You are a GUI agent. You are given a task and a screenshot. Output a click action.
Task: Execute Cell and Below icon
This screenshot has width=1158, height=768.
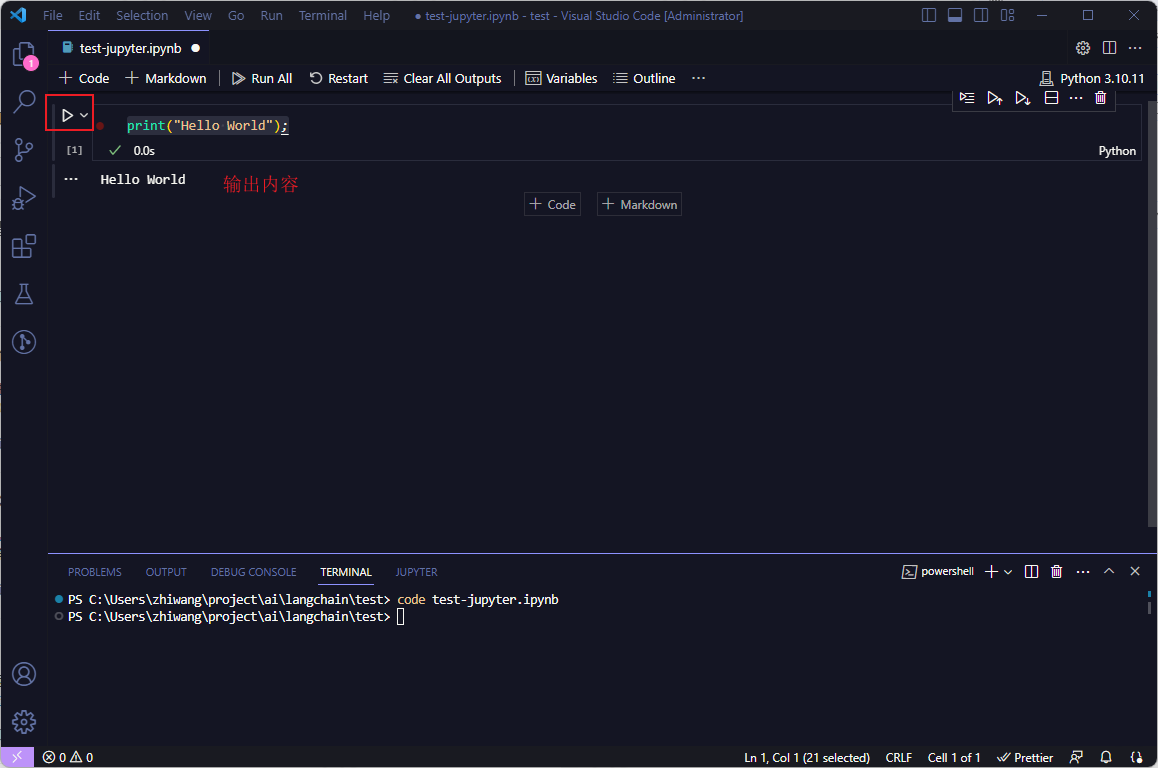[1022, 97]
